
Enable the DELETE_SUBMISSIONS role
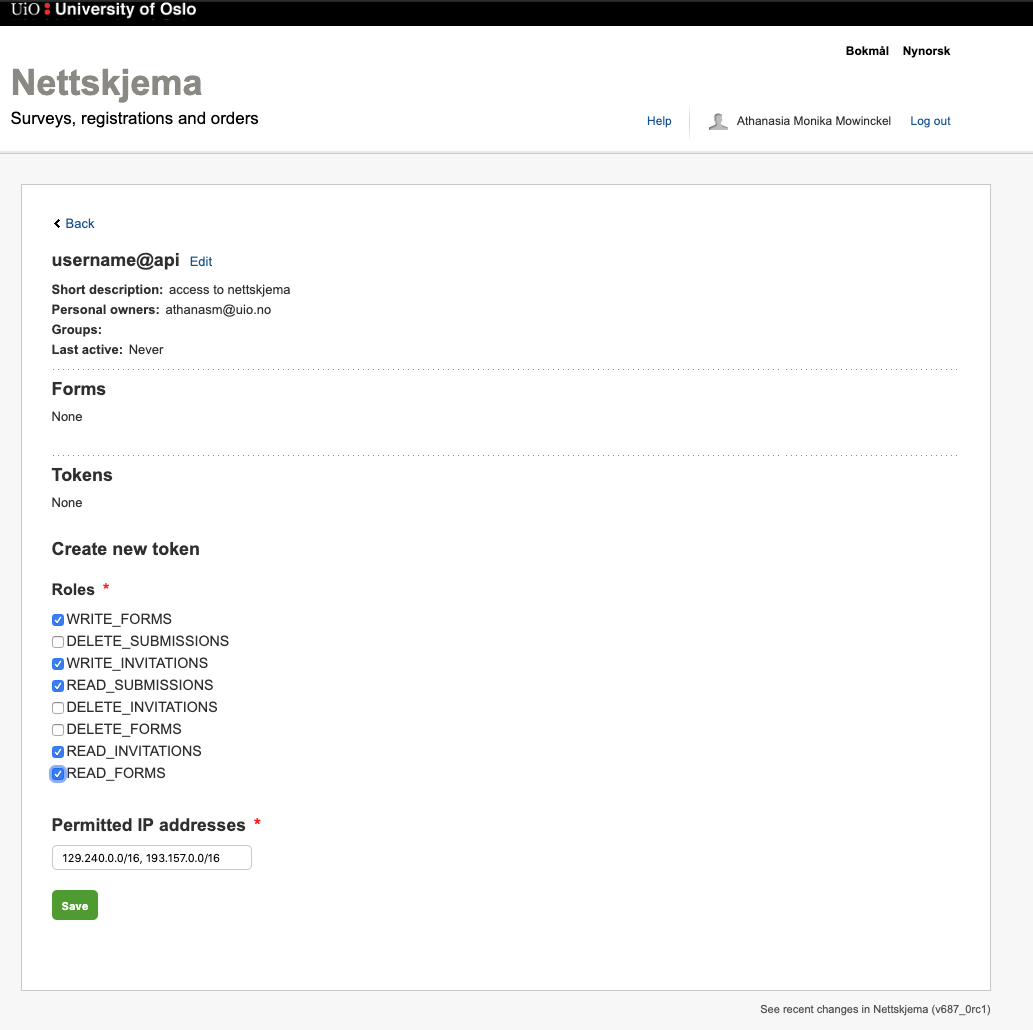pyautogui.click(x=58, y=642)
